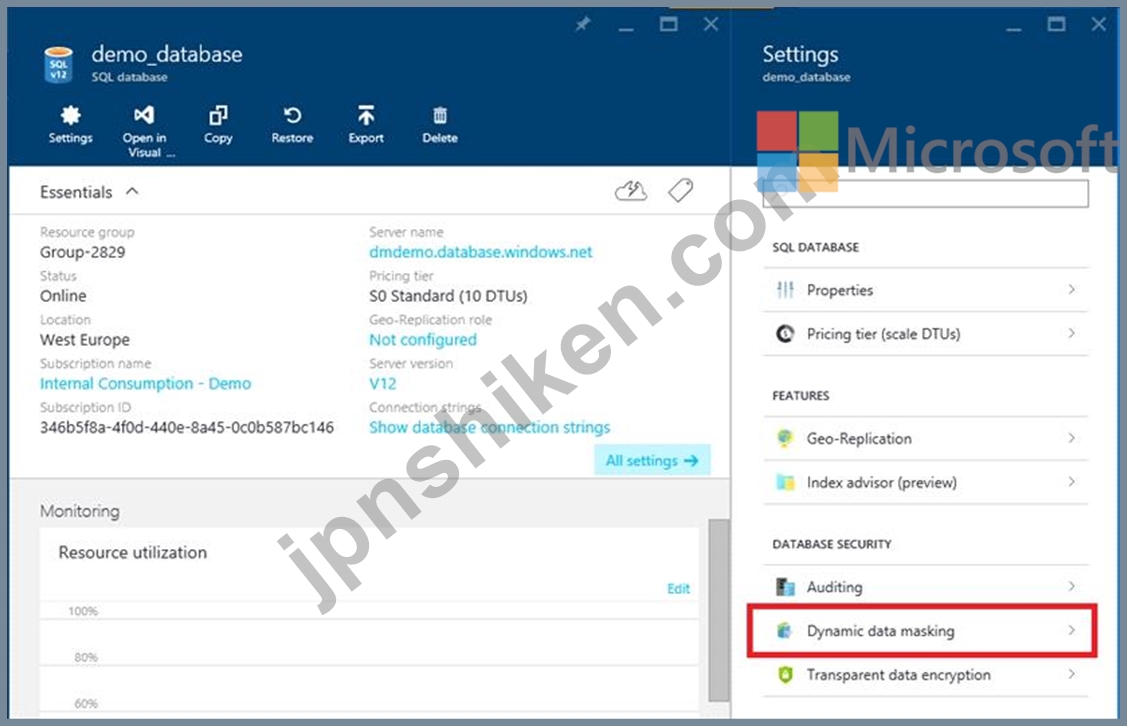Expand the Auditing chevron

[x=1071, y=587]
